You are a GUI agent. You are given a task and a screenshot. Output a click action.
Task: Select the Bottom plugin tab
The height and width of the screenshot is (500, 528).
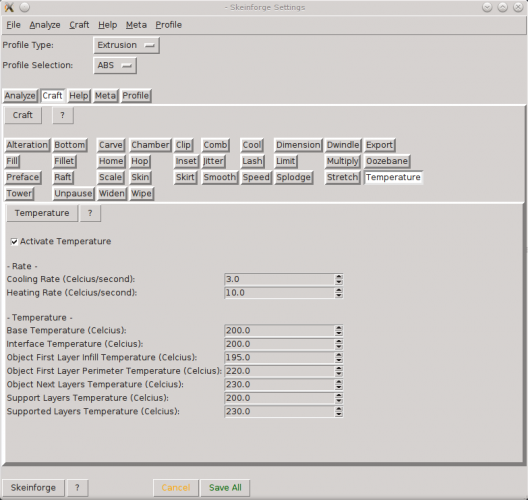(70, 145)
